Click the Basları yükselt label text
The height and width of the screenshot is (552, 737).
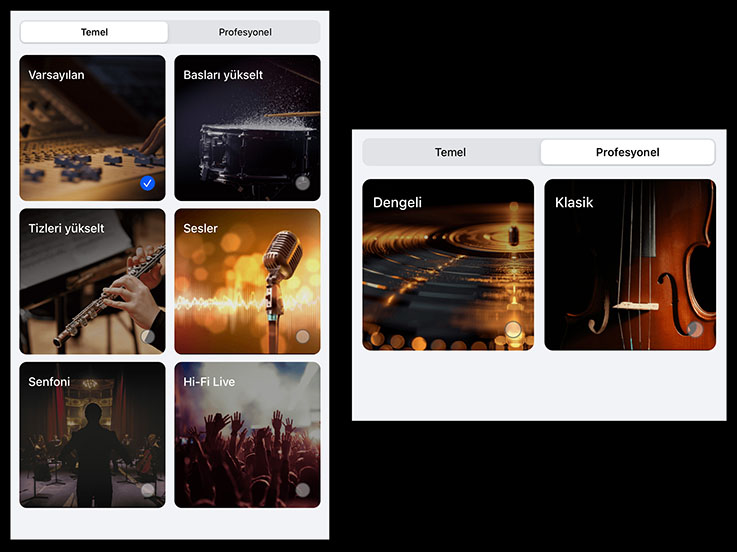223,75
